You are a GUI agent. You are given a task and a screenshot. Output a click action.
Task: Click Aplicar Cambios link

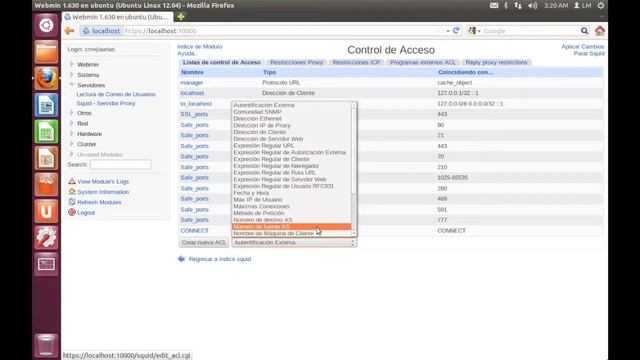coord(582,47)
